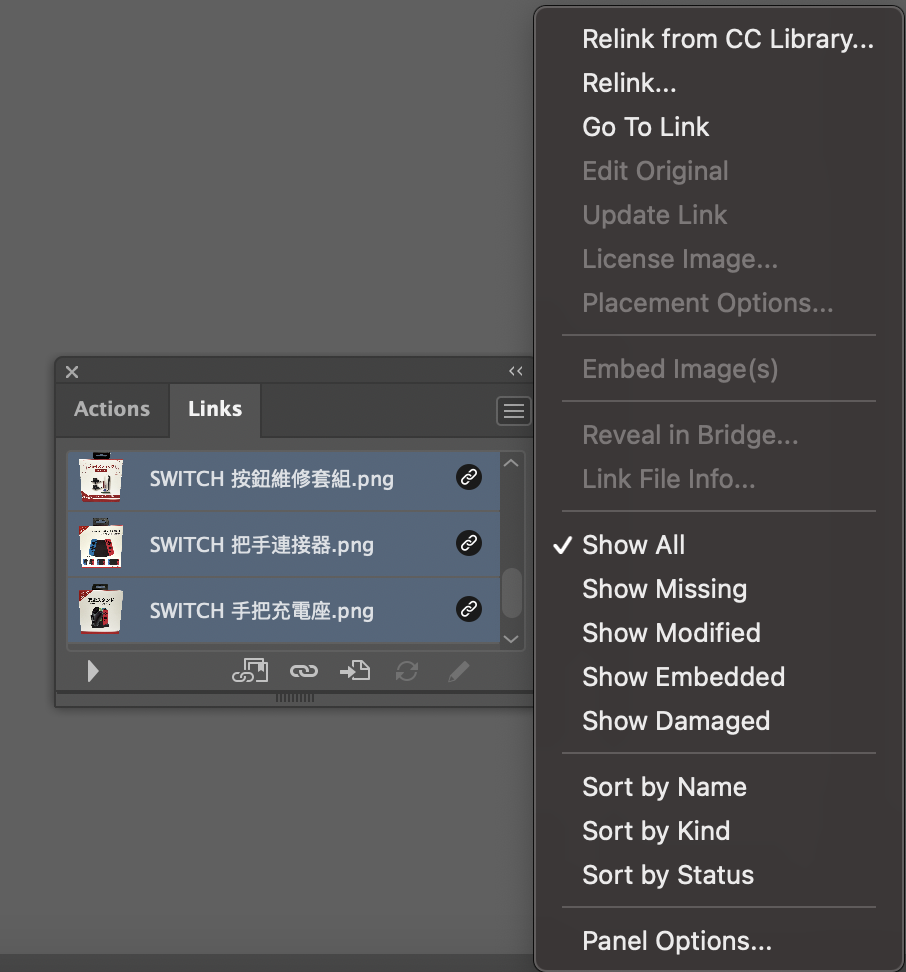Click the scrollbar up arrow in Links list
The height and width of the screenshot is (972, 906).
[x=510, y=461]
